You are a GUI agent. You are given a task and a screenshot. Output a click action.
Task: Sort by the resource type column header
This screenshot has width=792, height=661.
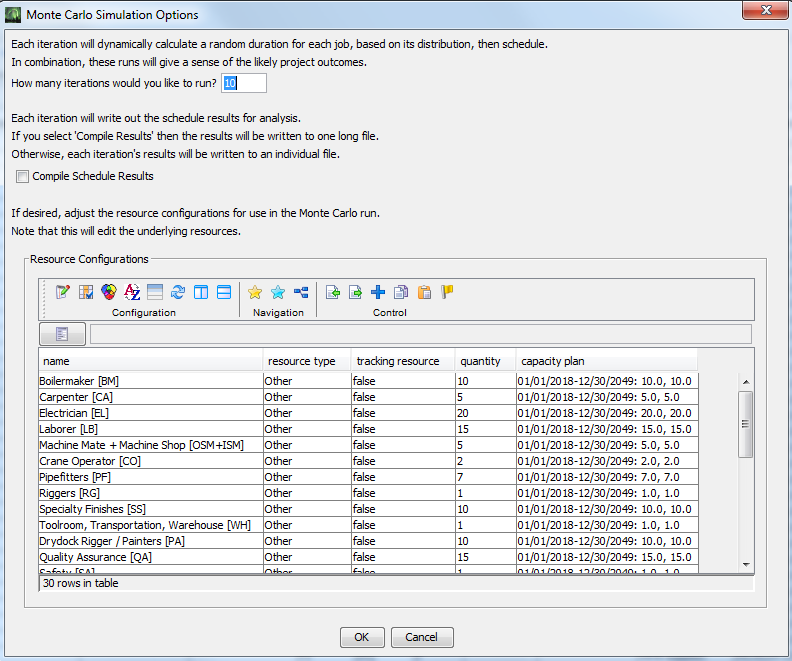pos(307,361)
